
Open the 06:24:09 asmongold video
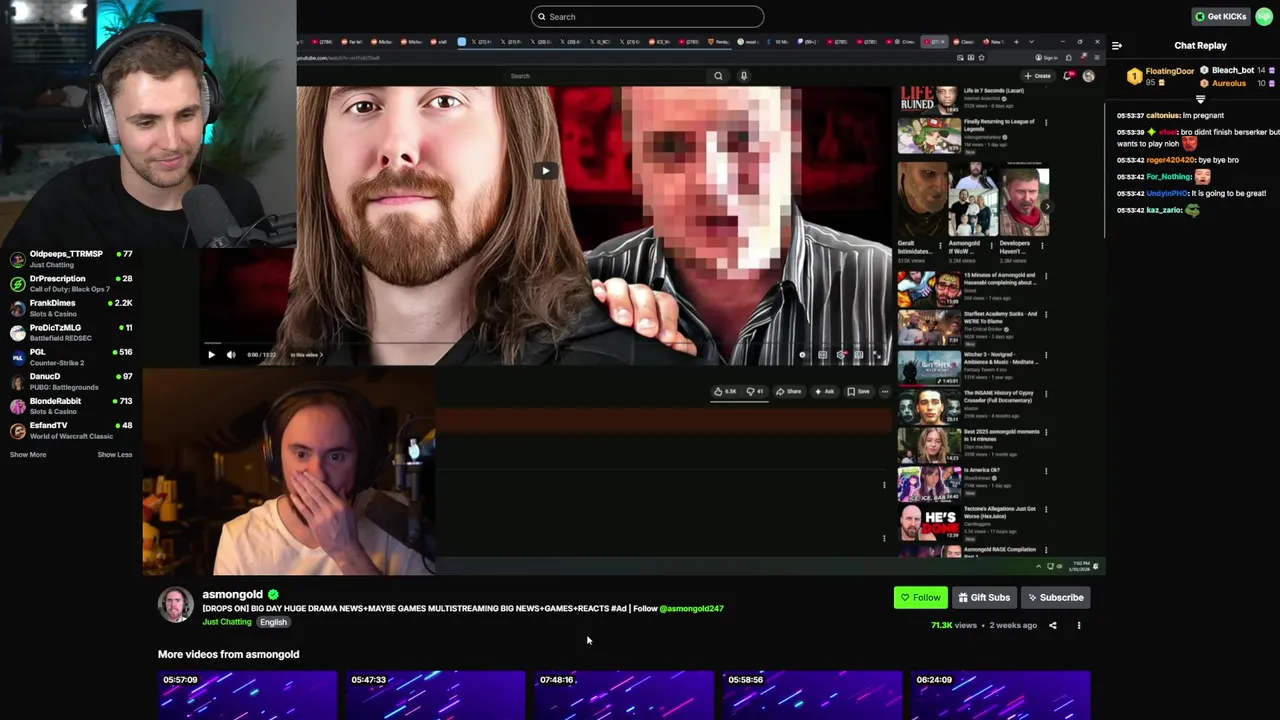(1000, 696)
